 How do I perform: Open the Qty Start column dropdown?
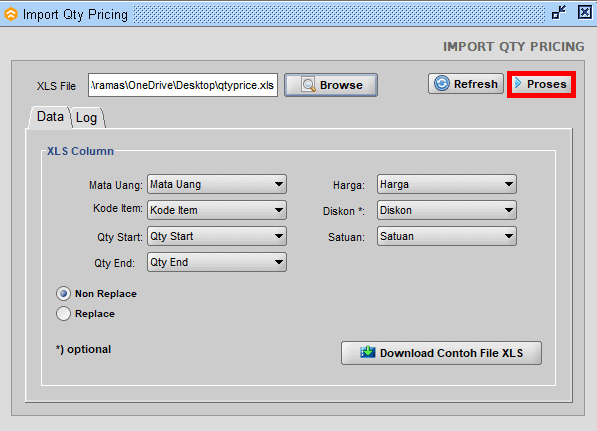pos(217,236)
